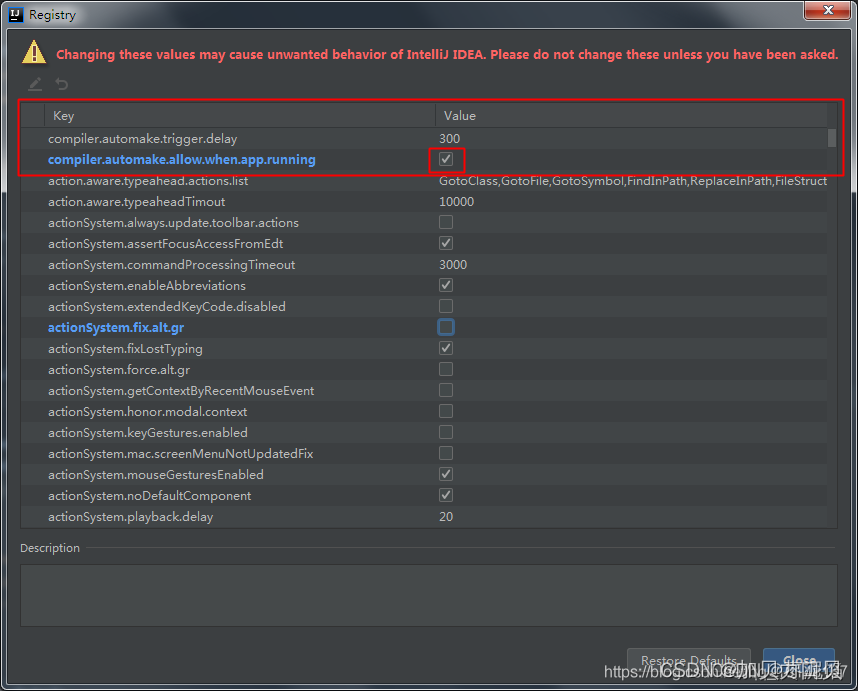The image size is (858, 691).
Task: Select actionSystem.always.update.toolbar.actions key
Action: pyautogui.click(x=173, y=223)
